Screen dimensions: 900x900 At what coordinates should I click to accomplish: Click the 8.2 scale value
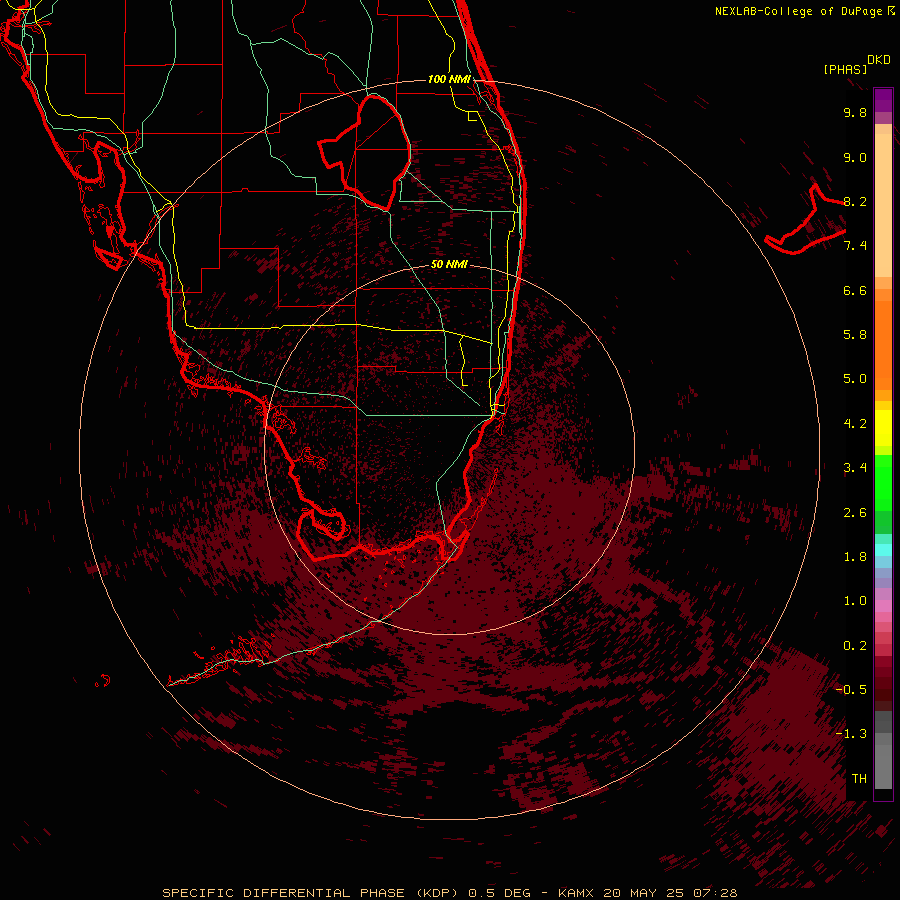tap(855, 201)
